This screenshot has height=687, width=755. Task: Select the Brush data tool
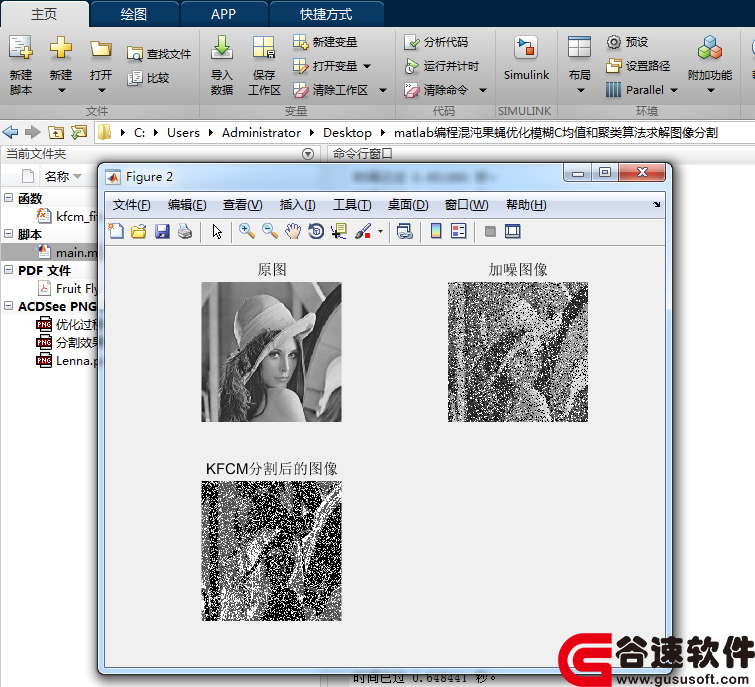[363, 232]
